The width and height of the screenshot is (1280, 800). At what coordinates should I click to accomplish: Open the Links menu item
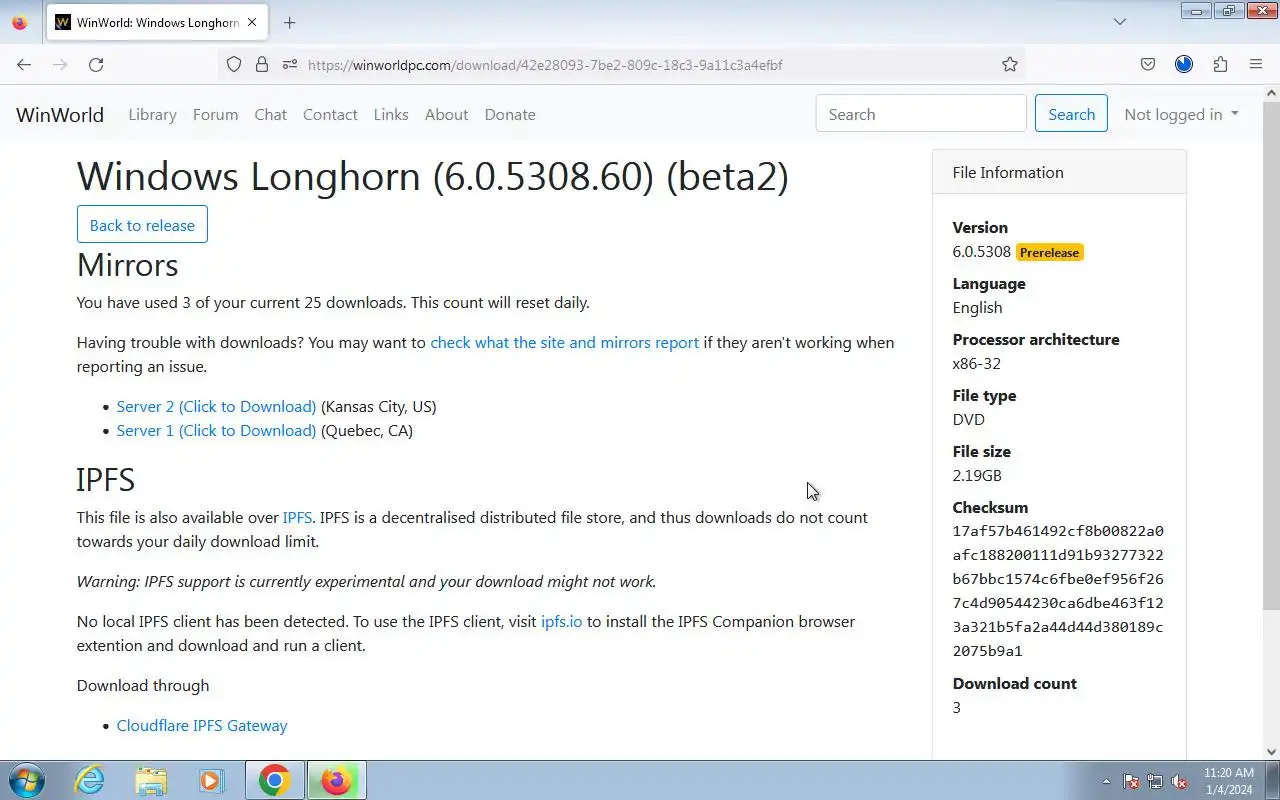391,114
